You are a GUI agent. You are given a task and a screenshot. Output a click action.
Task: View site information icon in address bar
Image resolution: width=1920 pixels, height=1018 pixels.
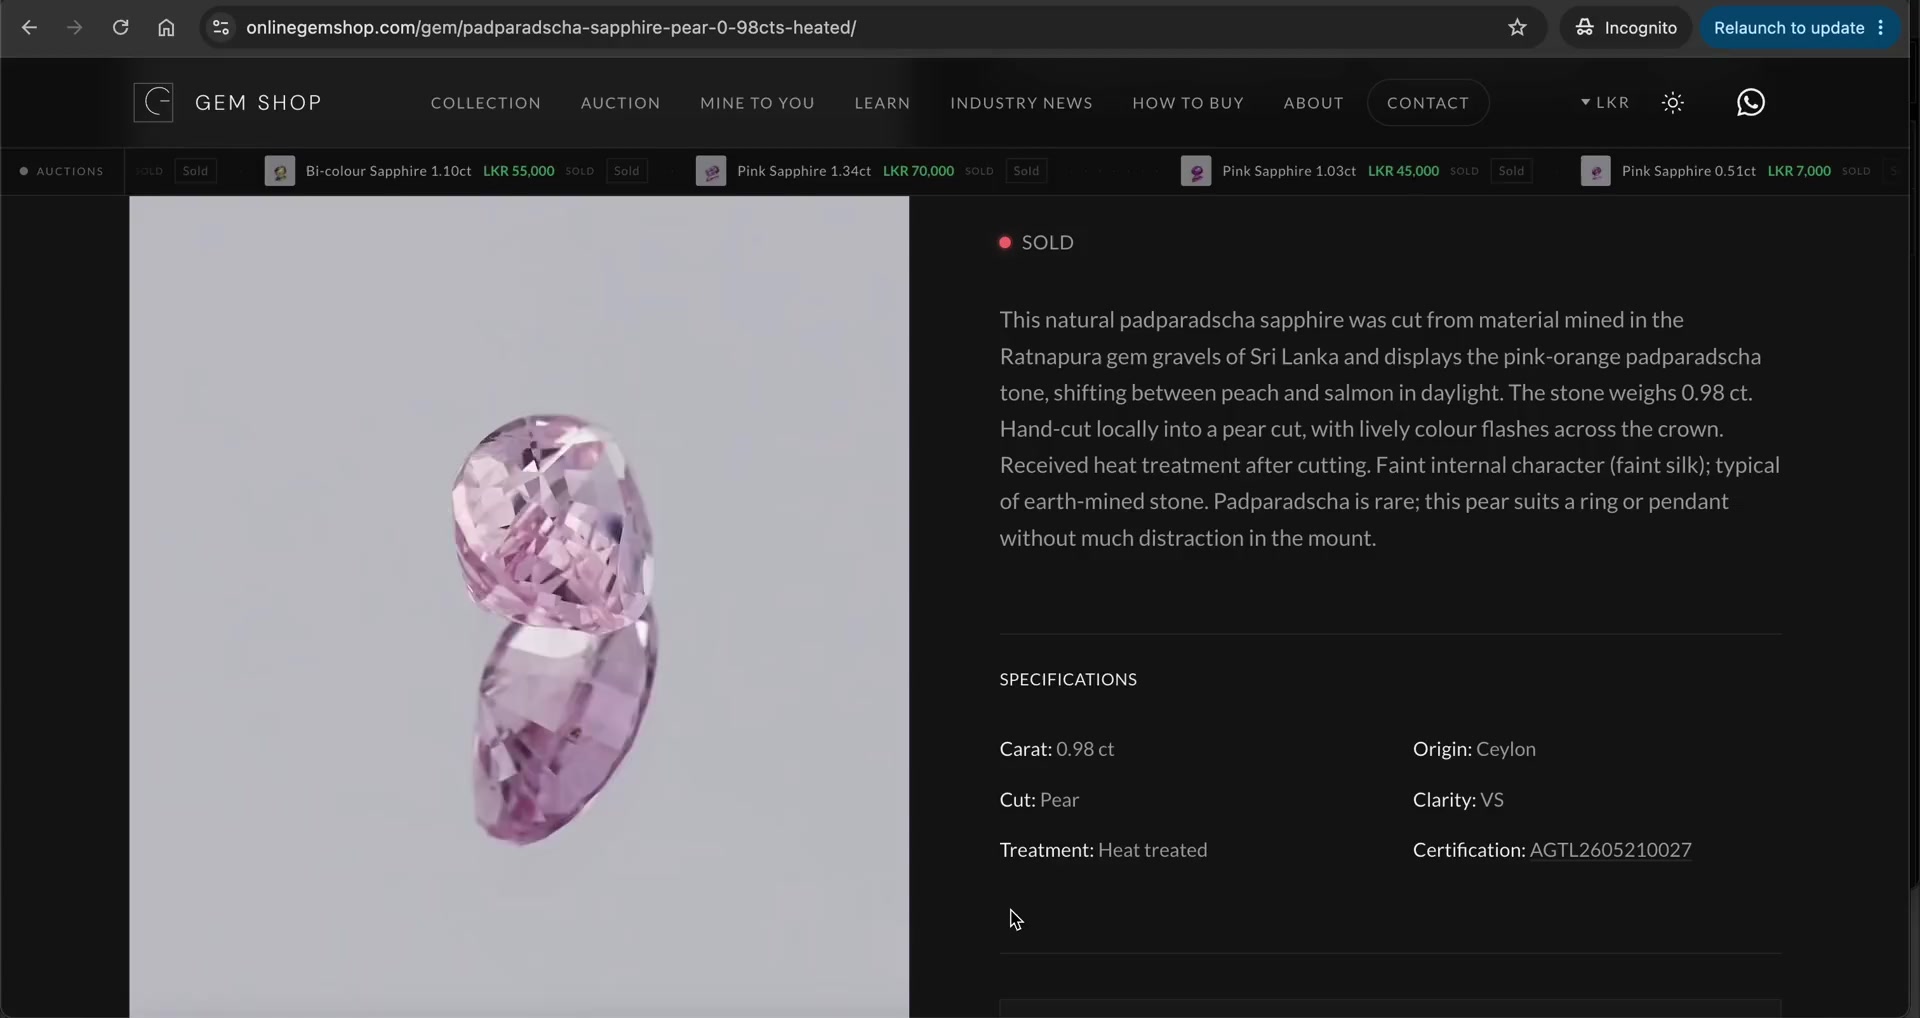point(221,27)
